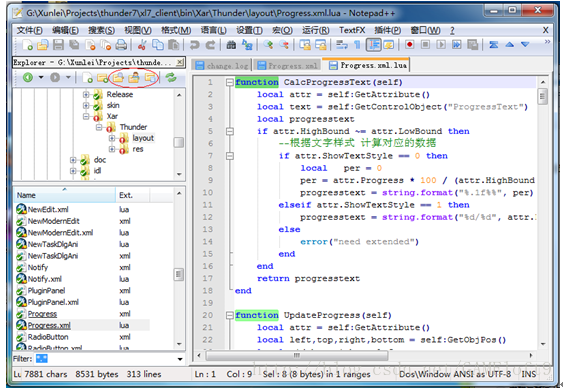Switch to the Progress.xml tab
Screen dimensions: 563x389
click(x=287, y=66)
